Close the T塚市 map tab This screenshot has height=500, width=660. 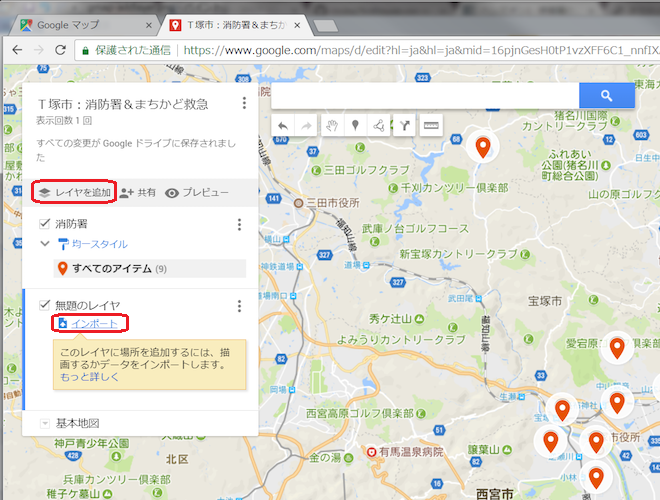[297, 25]
